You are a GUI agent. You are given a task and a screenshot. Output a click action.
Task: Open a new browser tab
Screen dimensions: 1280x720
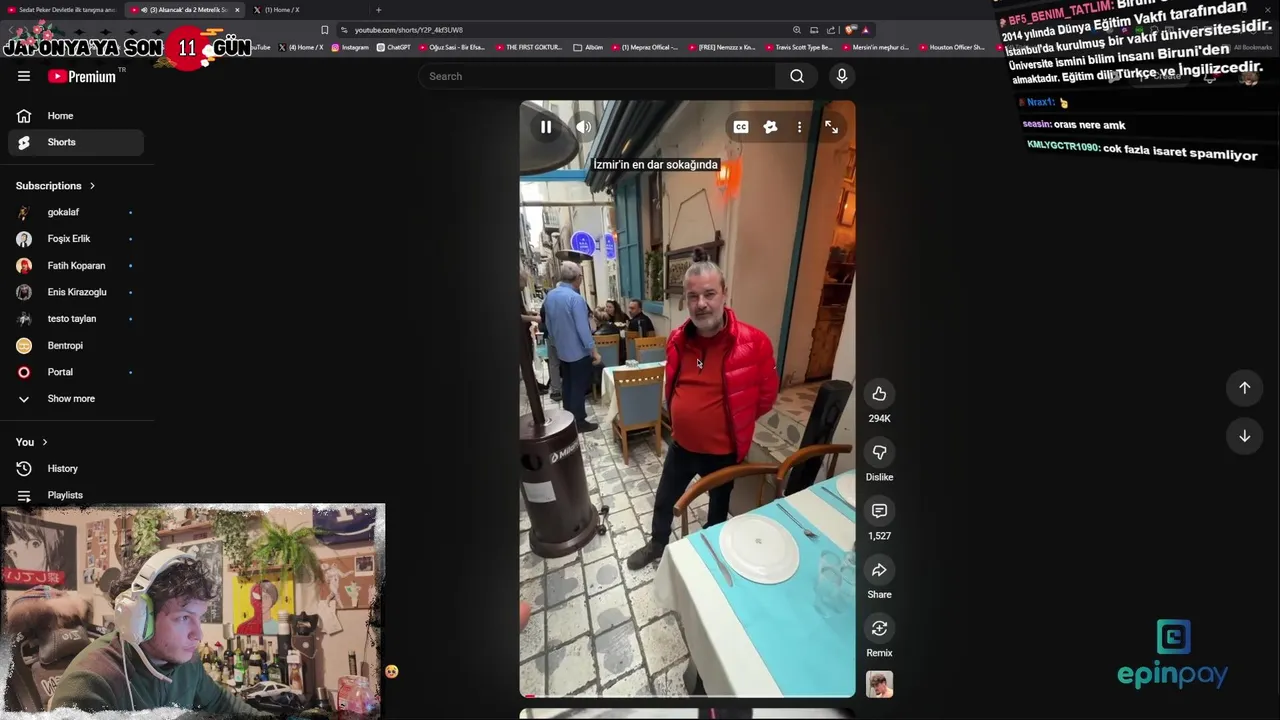[x=378, y=10]
